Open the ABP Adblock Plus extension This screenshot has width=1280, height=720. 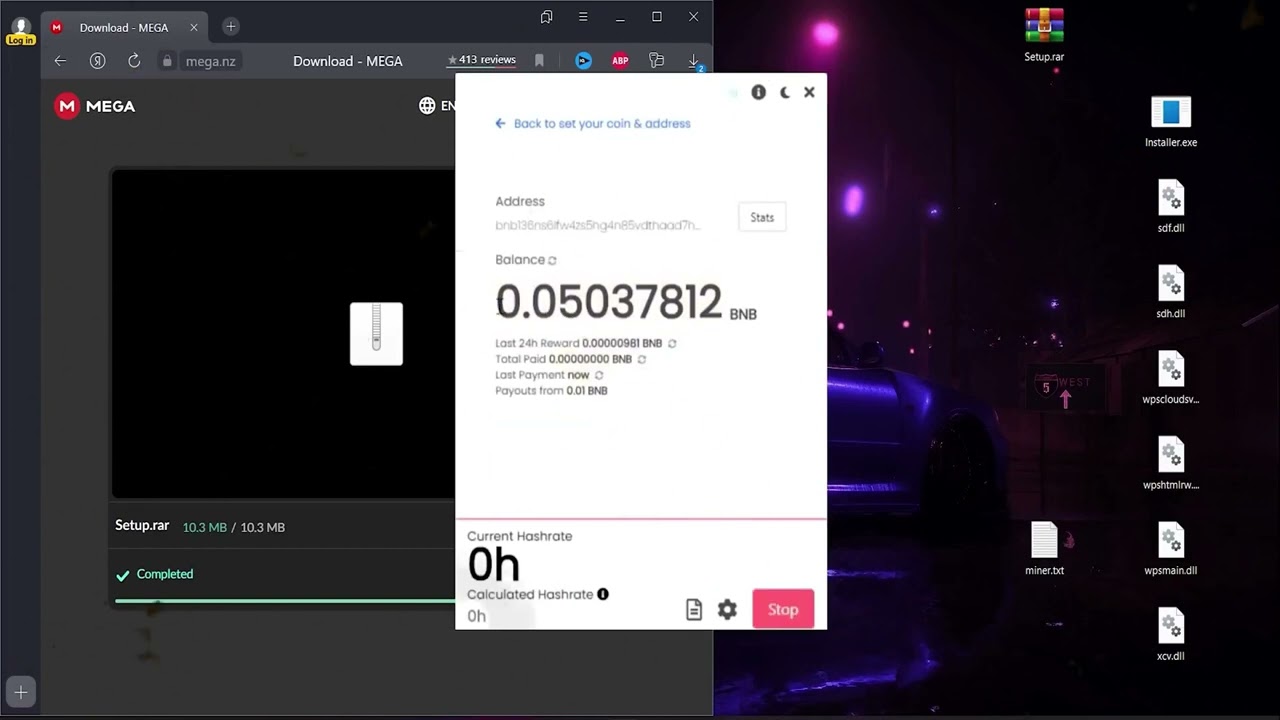tap(620, 61)
